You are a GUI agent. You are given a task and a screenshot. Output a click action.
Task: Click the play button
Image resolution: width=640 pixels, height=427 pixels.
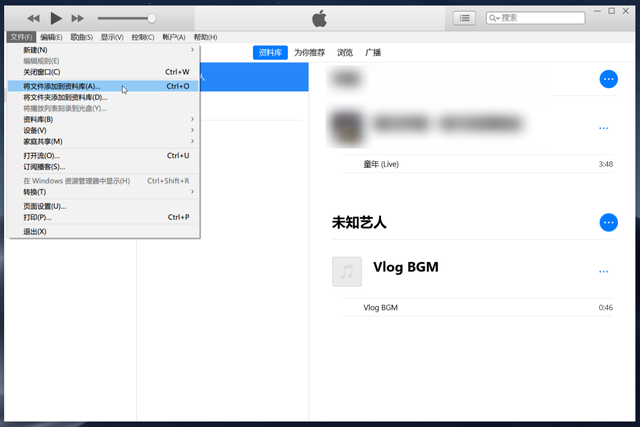click(x=56, y=18)
